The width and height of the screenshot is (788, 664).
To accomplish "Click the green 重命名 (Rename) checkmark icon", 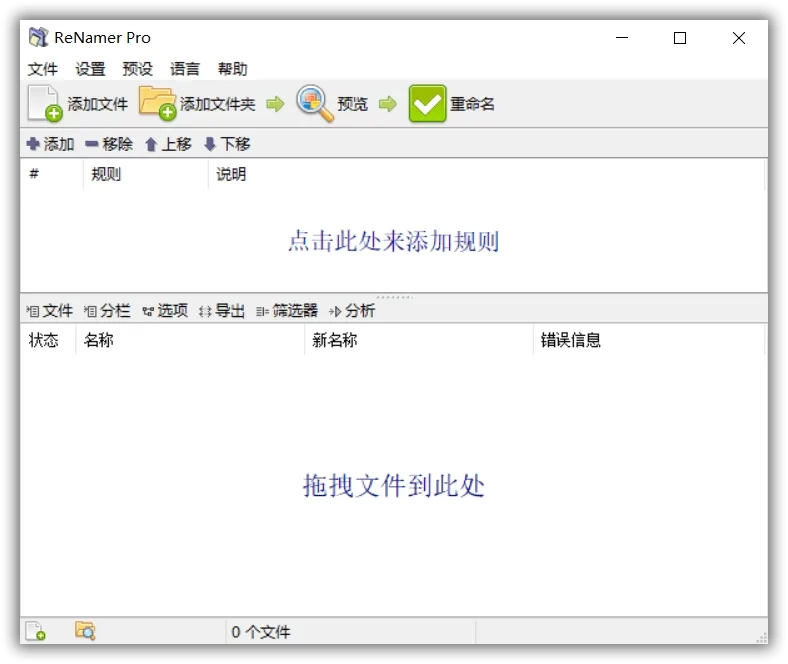I will point(427,104).
